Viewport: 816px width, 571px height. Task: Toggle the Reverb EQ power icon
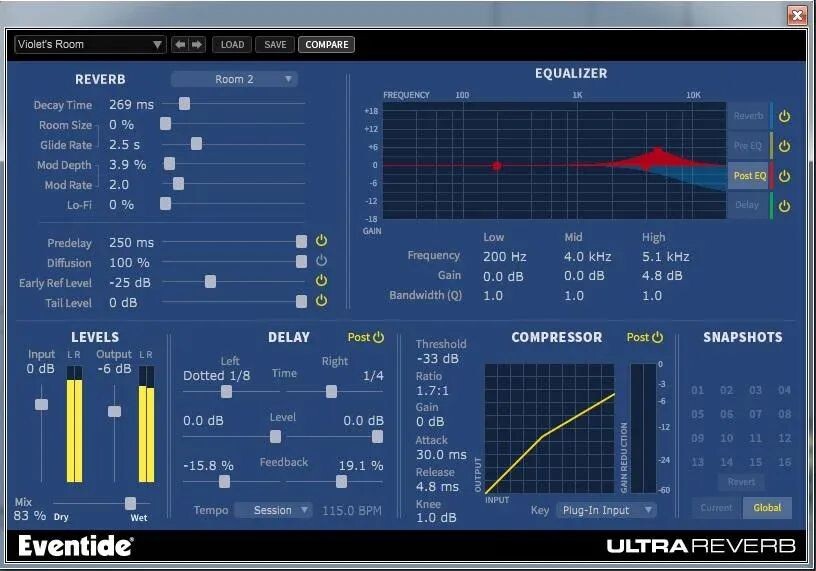[x=784, y=117]
